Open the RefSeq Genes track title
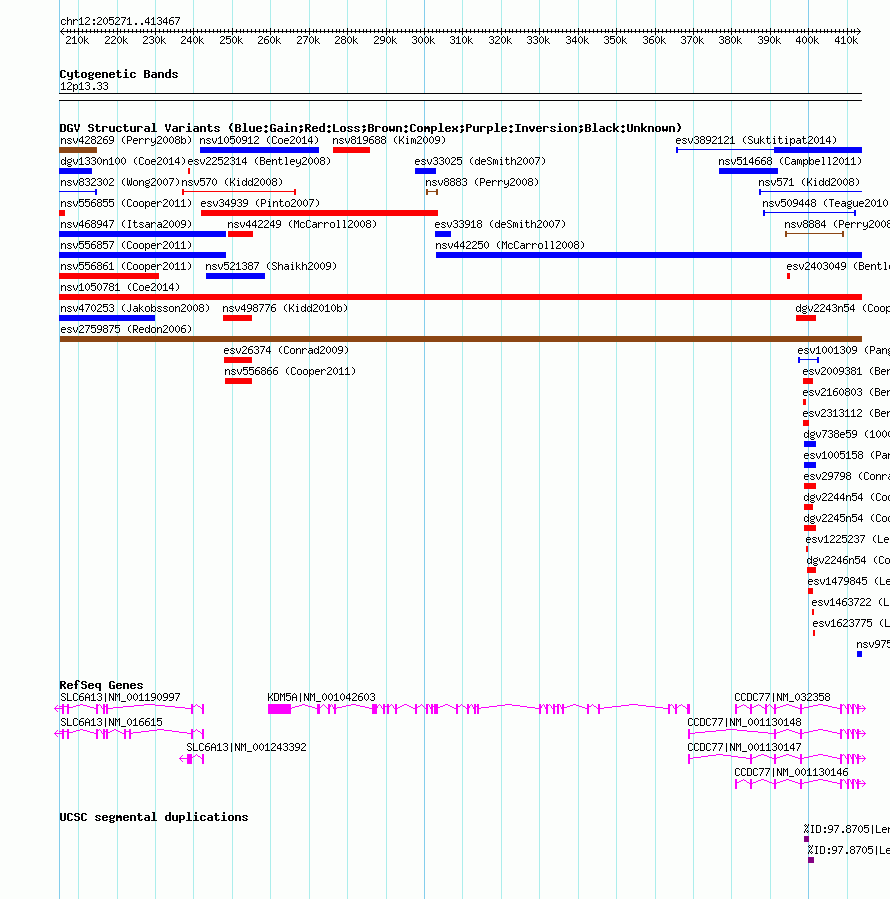Viewport: 890px width, 899px height. 102,685
